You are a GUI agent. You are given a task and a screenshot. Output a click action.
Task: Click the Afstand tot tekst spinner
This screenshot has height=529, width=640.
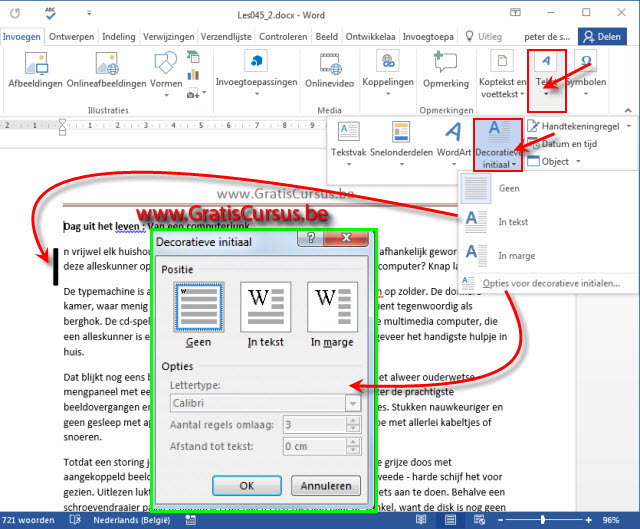[x=353, y=446]
